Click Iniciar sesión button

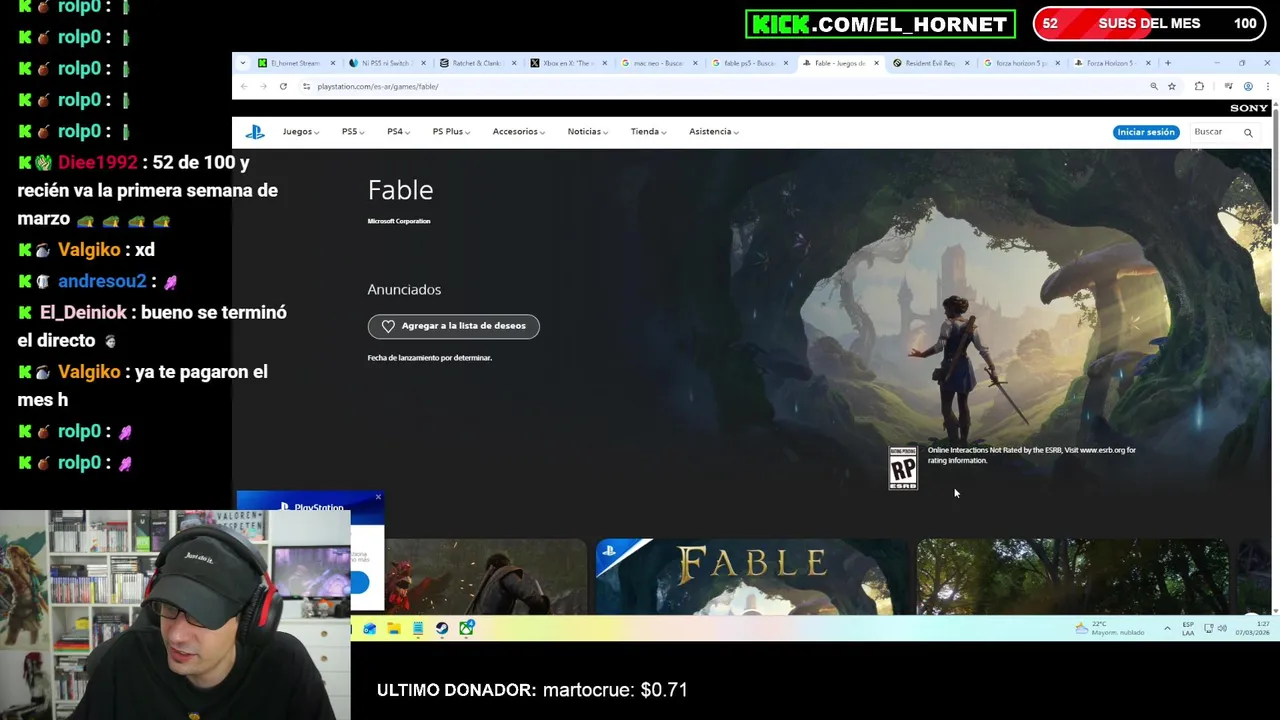tap(1146, 132)
